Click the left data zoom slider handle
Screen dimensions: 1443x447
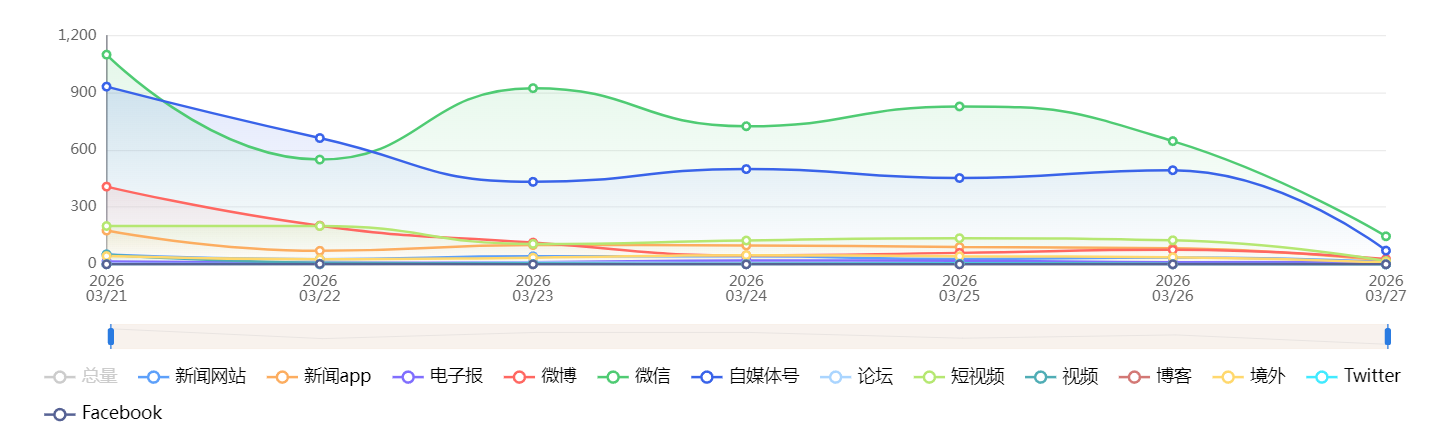pyautogui.click(x=111, y=337)
